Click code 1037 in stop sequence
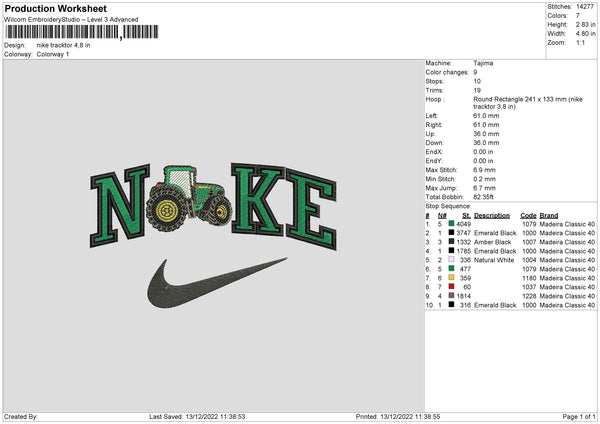 [x=529, y=287]
